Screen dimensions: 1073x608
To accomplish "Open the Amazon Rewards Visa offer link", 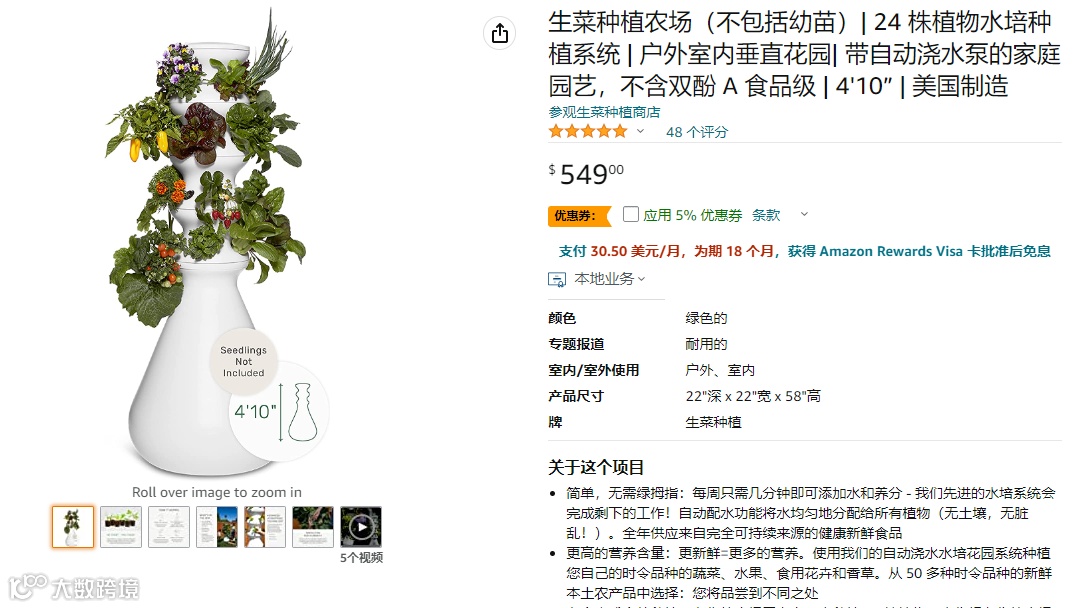I will [919, 251].
